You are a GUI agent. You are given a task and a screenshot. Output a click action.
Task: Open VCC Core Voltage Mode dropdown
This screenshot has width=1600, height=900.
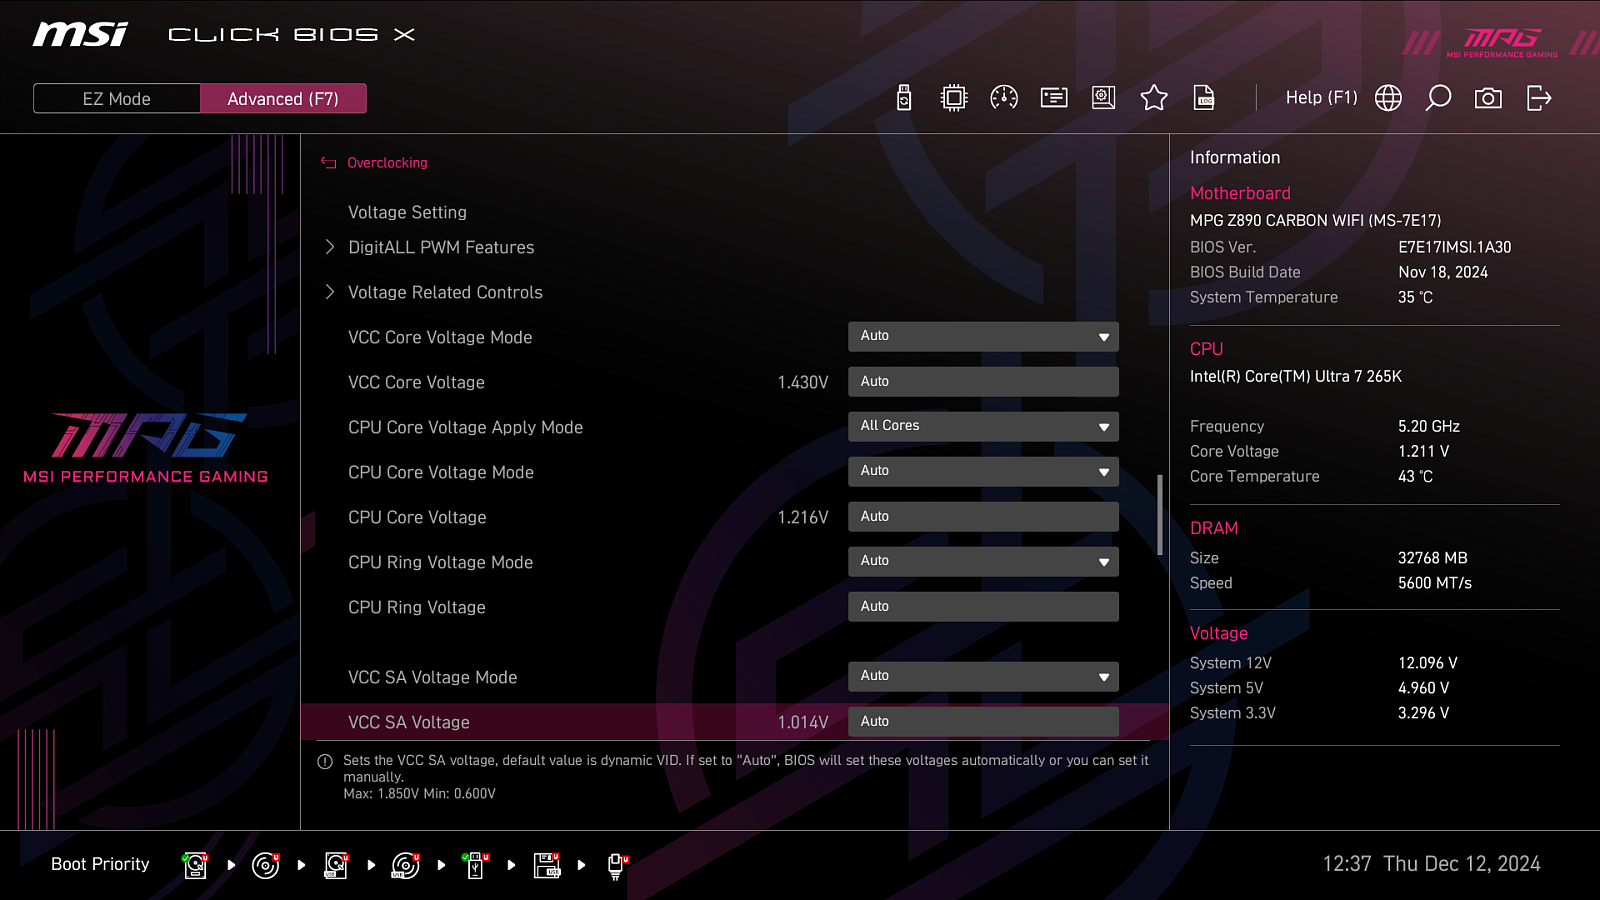coord(983,336)
